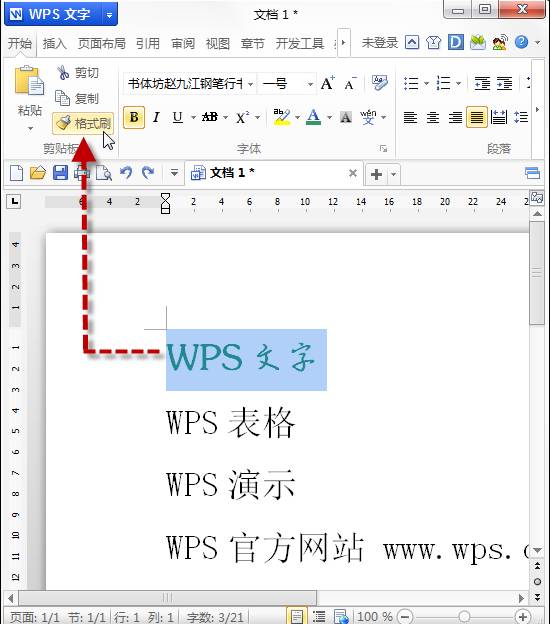
Task: Click the Format Painter (格式刷) button
Action: click(83, 123)
